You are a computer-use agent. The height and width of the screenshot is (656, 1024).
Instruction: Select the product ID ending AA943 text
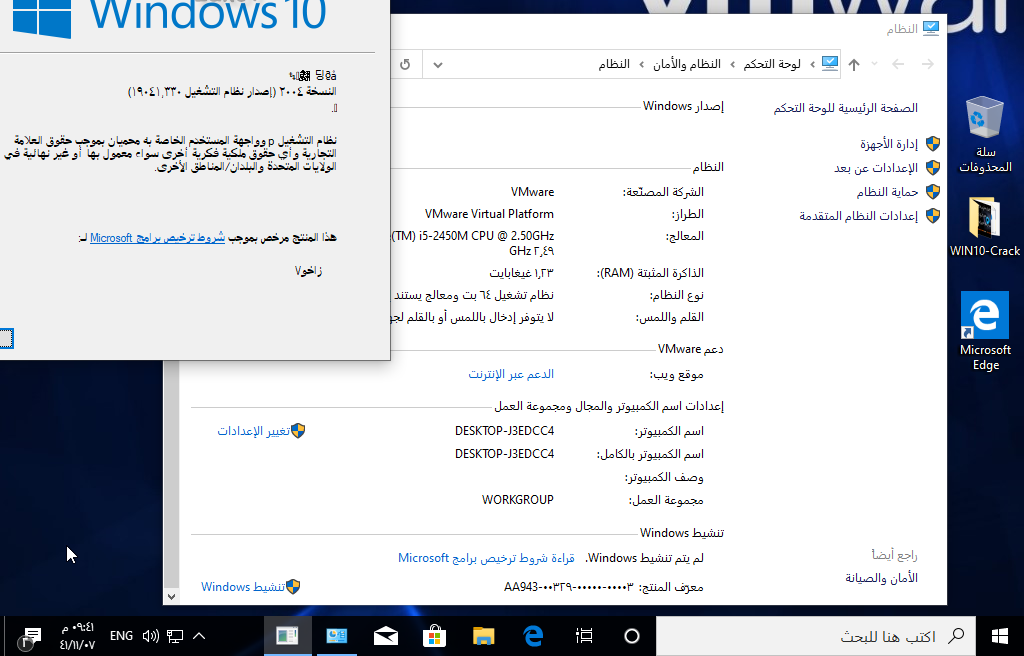click(x=568, y=587)
